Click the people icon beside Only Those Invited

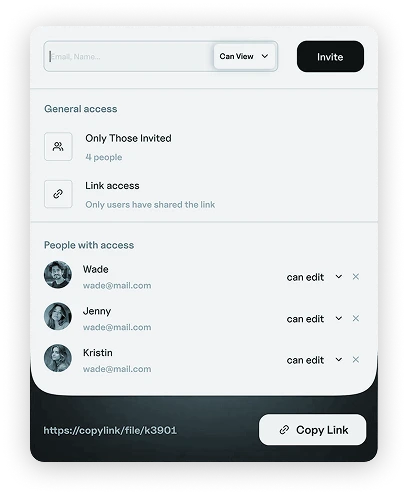click(58, 146)
